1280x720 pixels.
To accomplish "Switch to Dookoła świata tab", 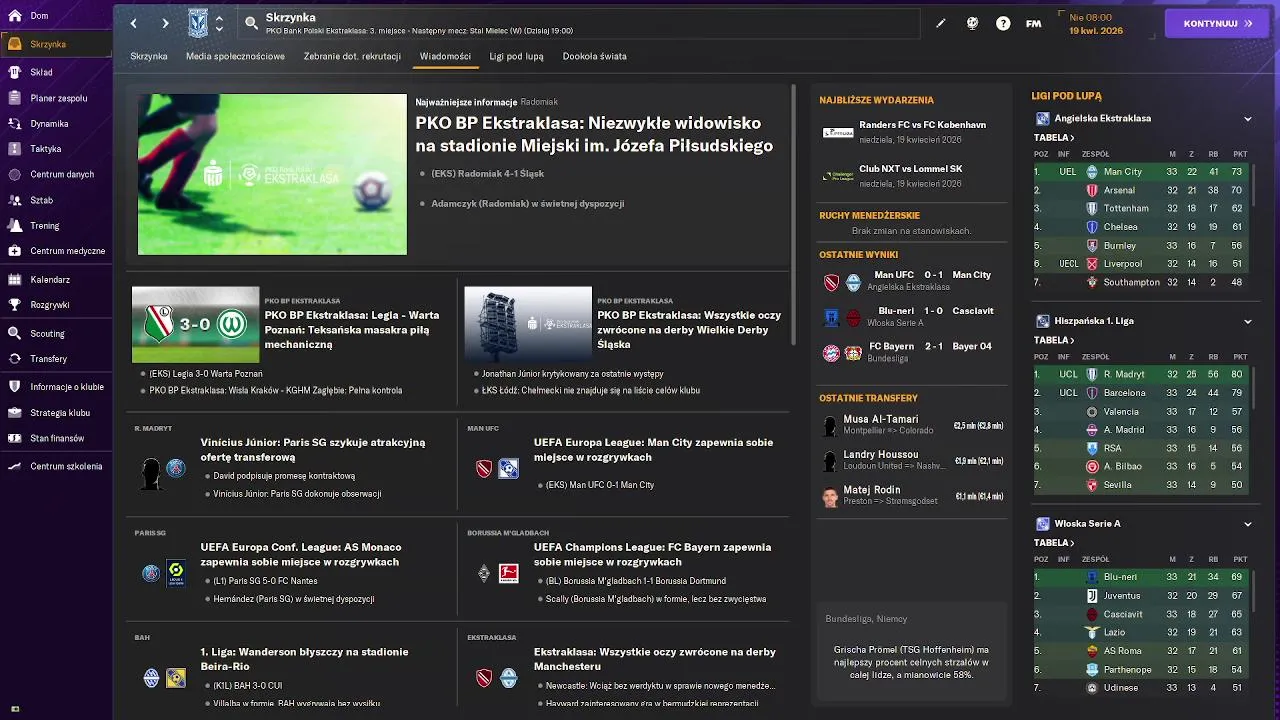I will click(594, 56).
